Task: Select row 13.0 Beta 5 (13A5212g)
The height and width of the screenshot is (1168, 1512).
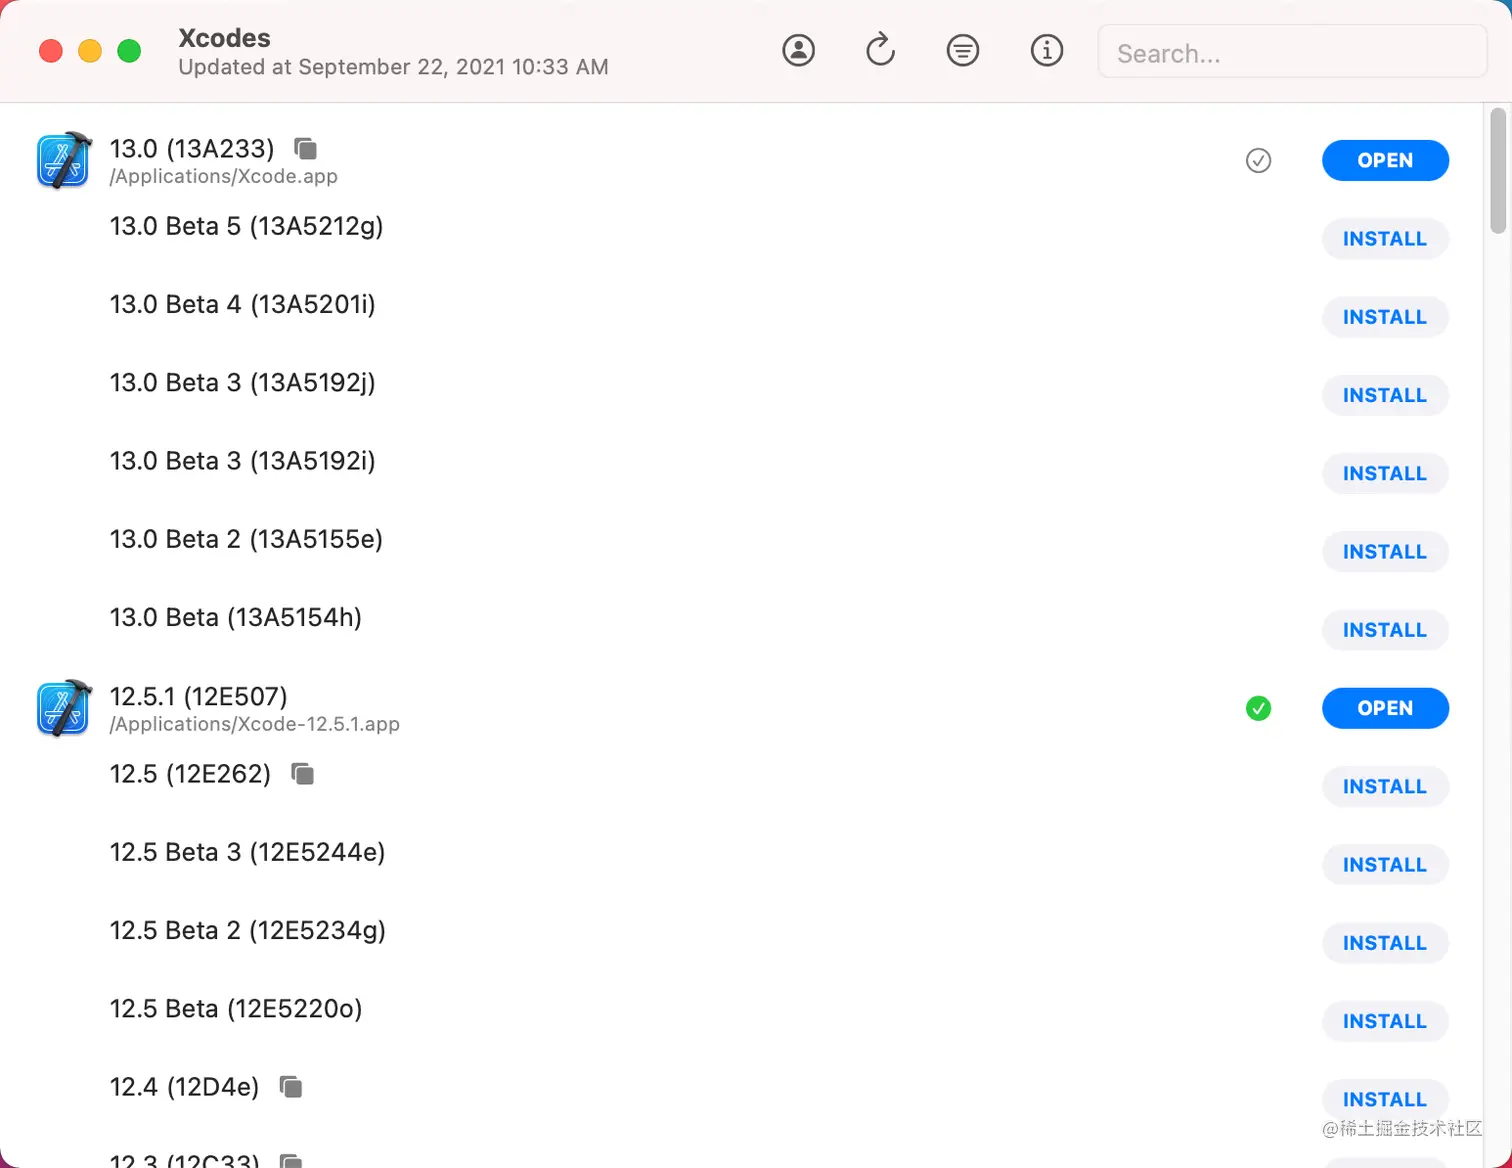Action: [246, 227]
